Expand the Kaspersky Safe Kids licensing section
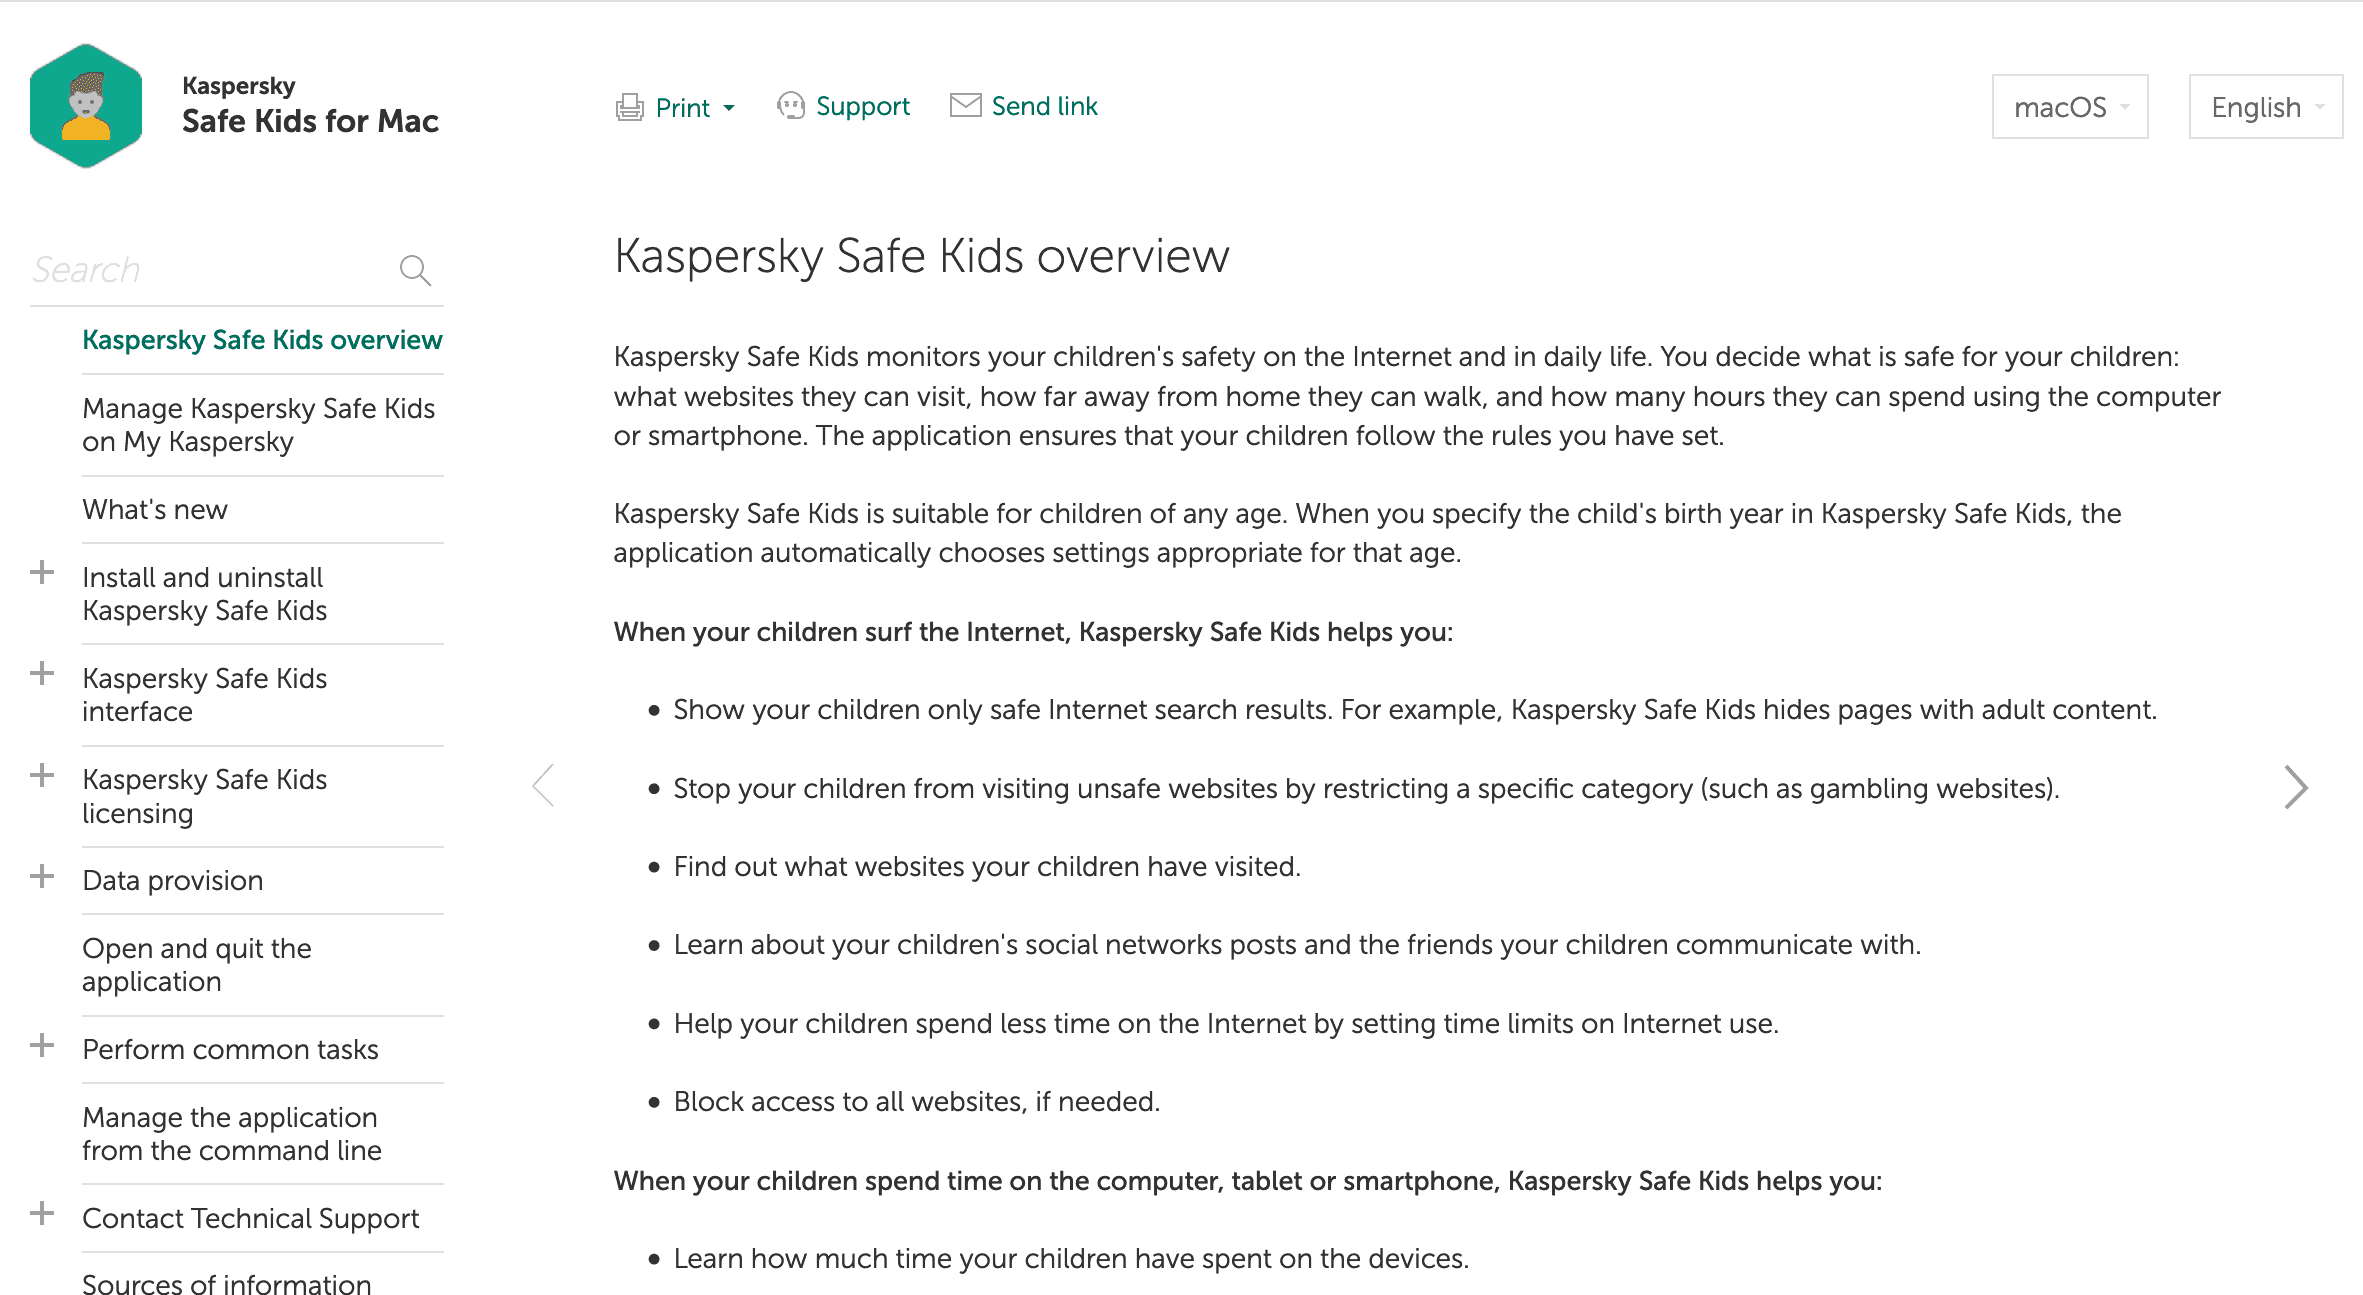Viewport: 2363px width, 1295px height. [x=42, y=775]
